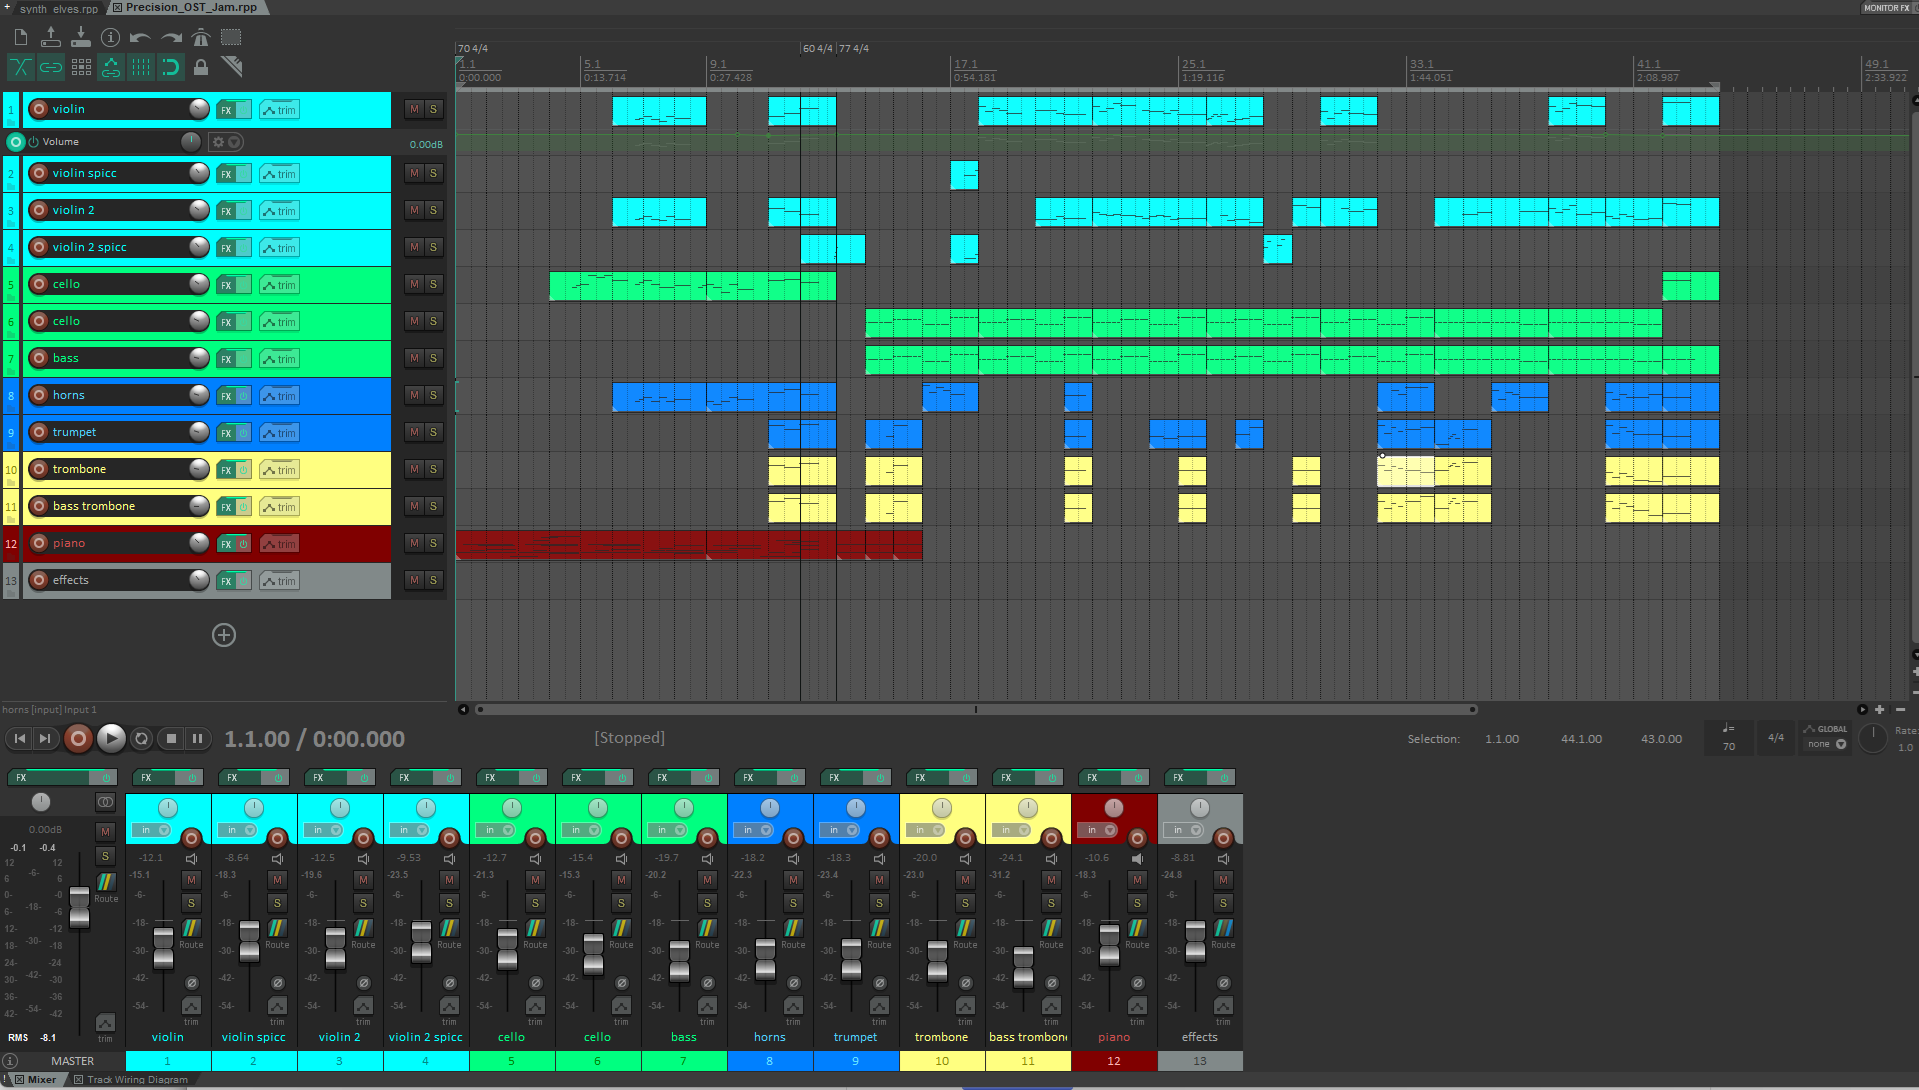The width and height of the screenshot is (1919, 1090).
Task: Click the transport record button
Action: 78,739
